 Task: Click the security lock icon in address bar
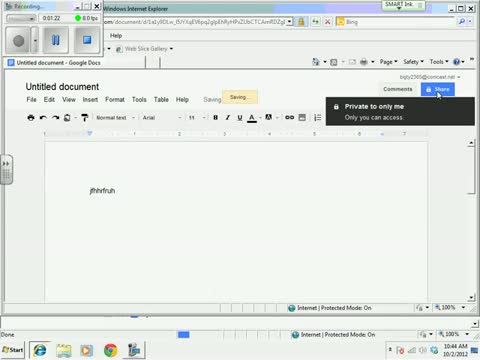click(x=301, y=22)
